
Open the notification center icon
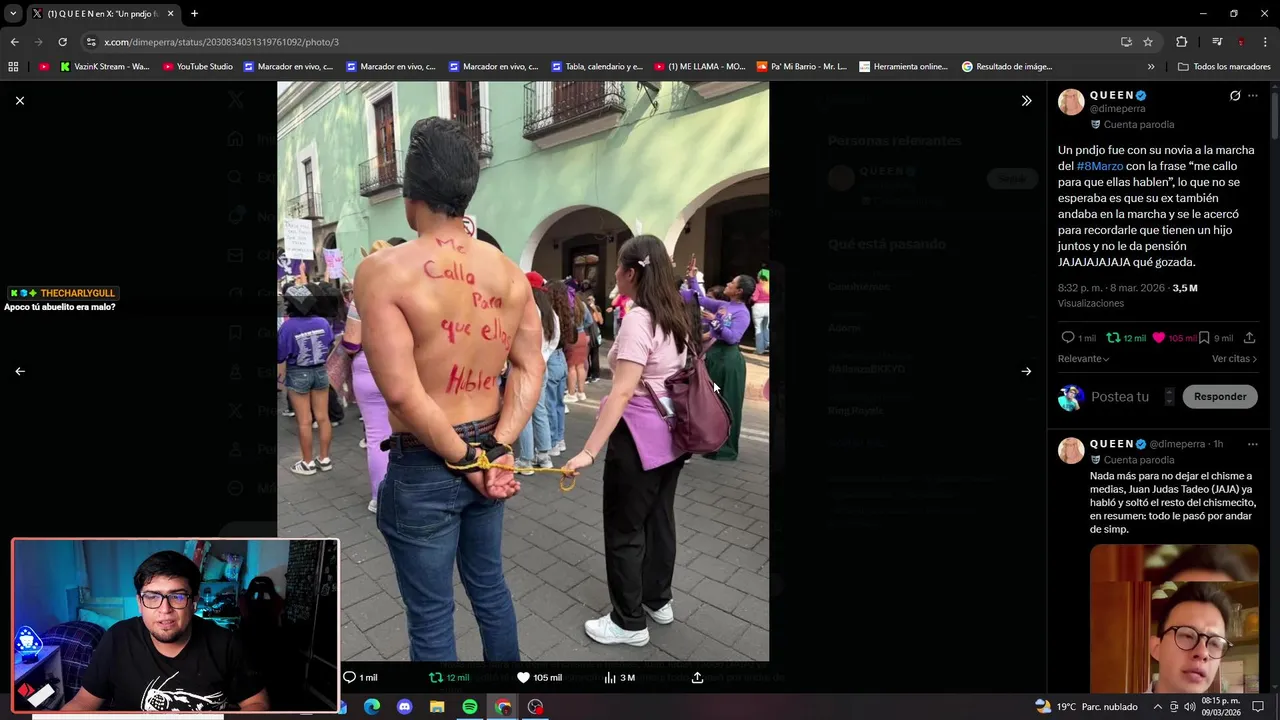[1259, 707]
